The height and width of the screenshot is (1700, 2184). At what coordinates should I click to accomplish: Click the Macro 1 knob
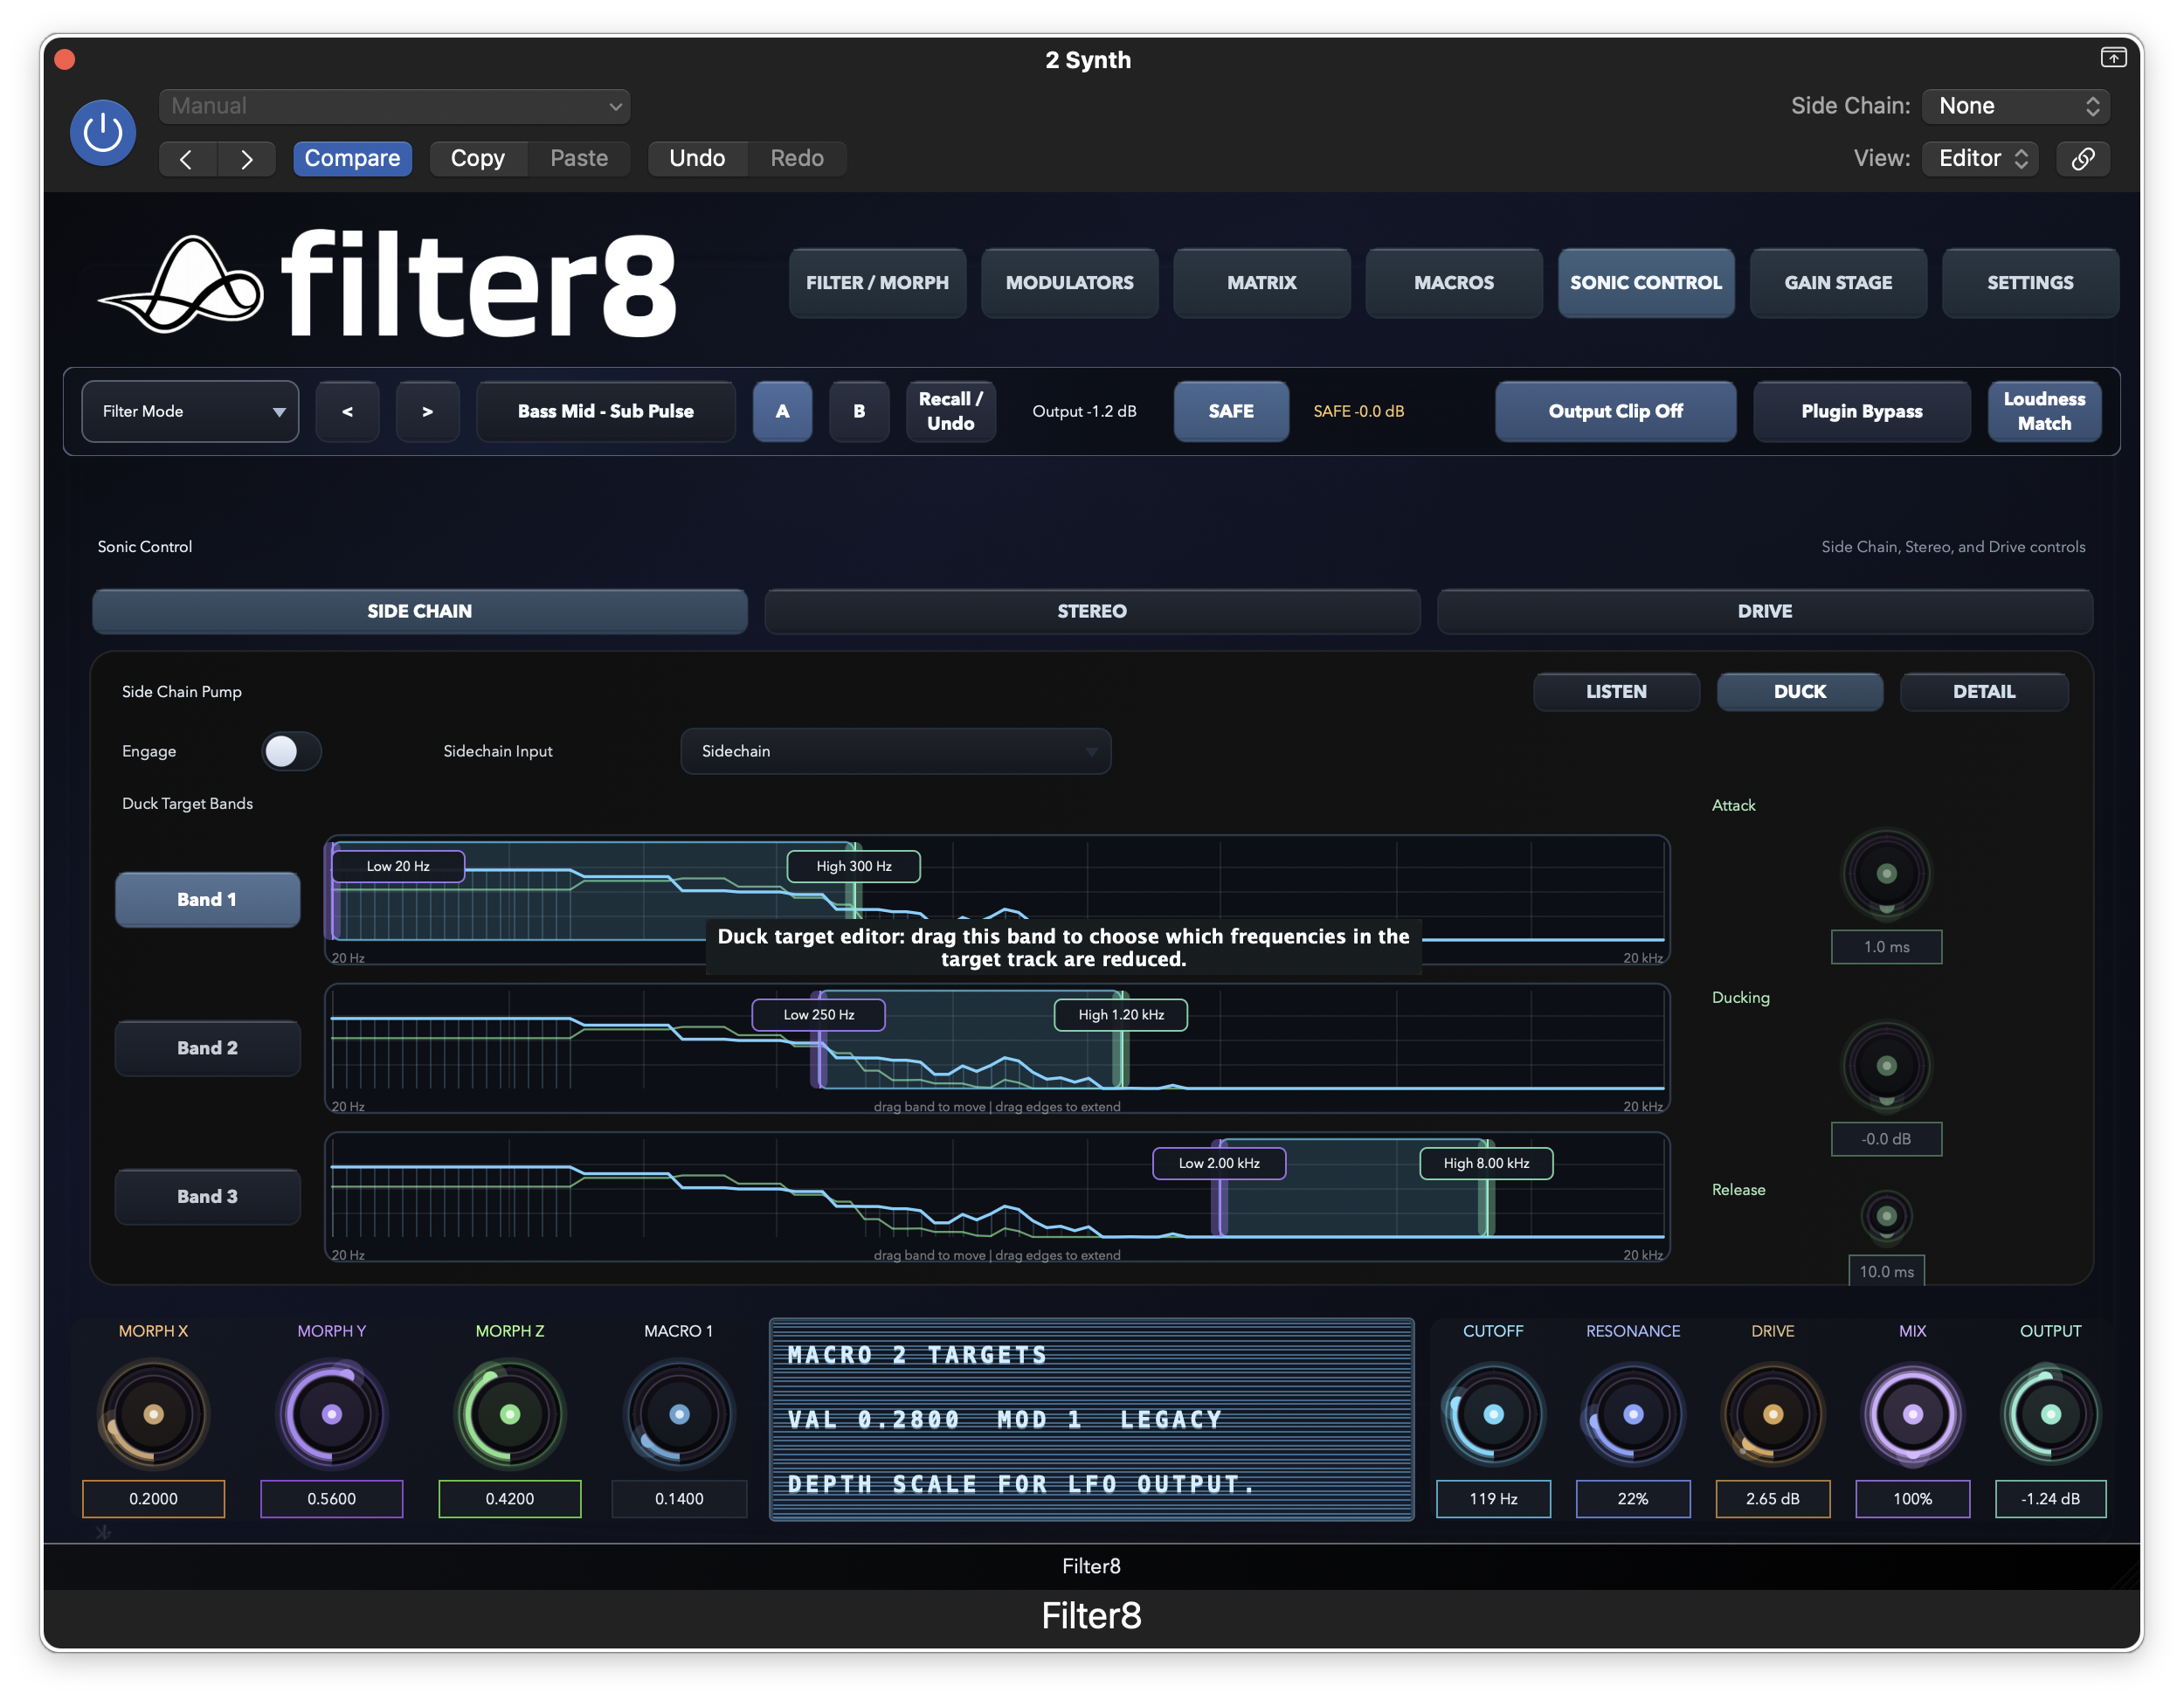pyautogui.click(x=679, y=1414)
